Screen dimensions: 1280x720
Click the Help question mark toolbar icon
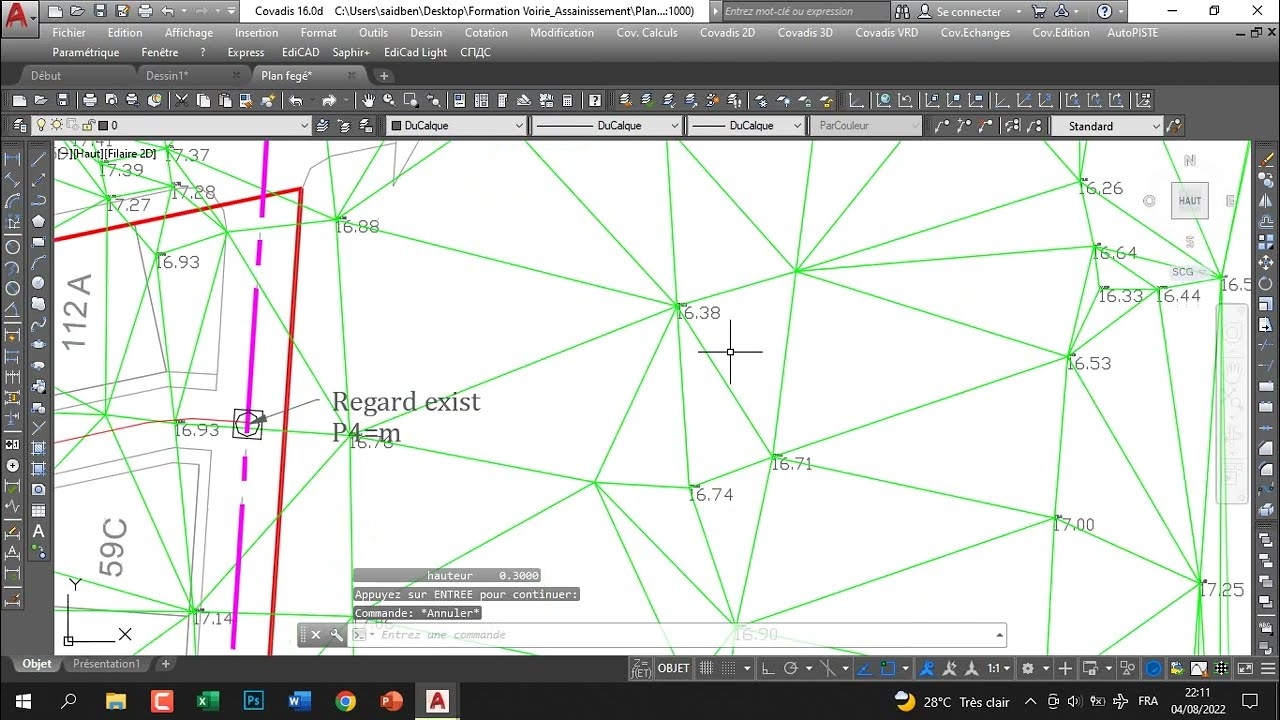point(595,100)
